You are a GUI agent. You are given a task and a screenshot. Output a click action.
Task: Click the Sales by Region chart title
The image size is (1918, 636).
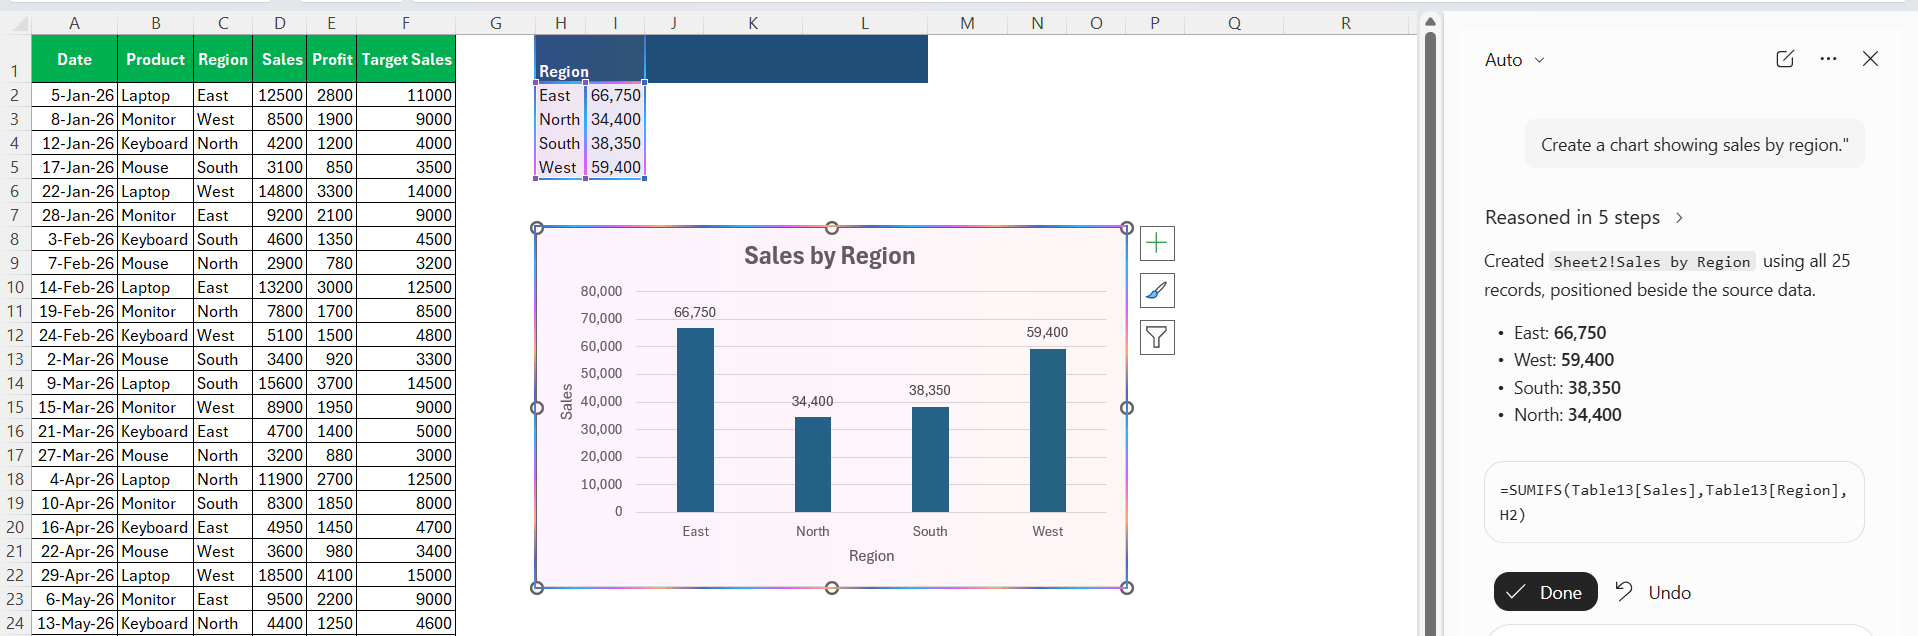829,256
